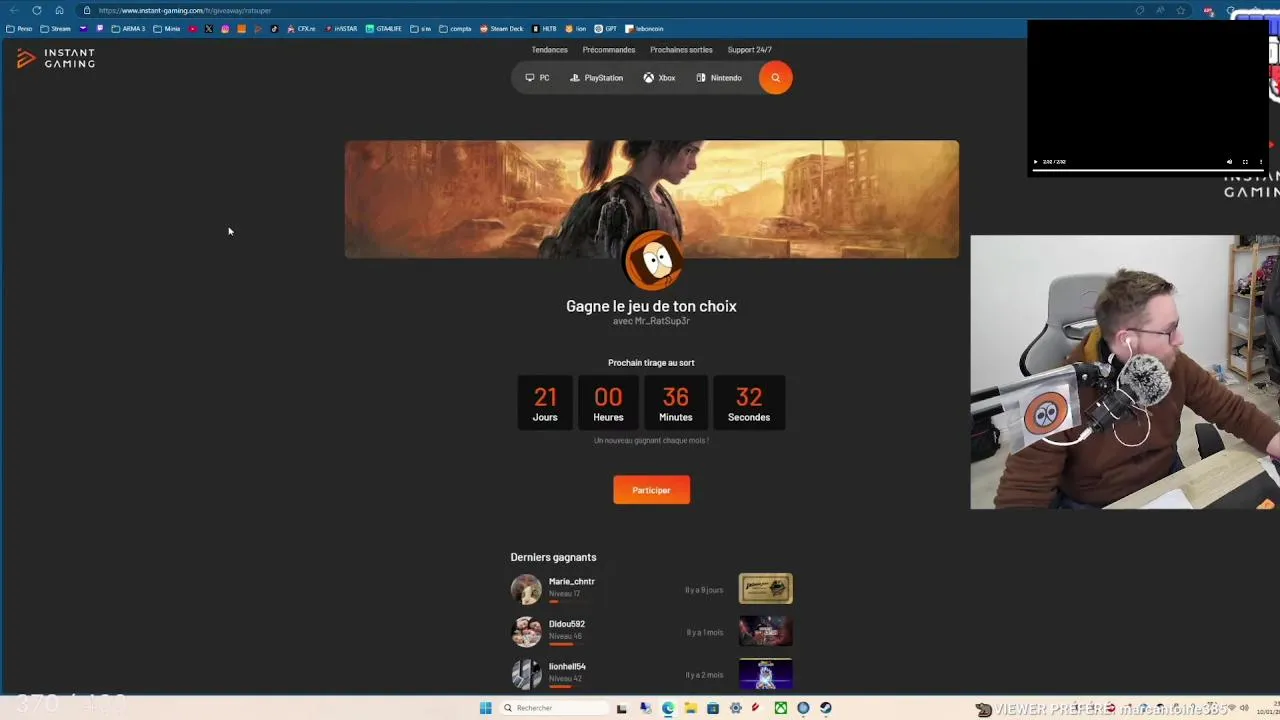The image size is (1280, 720).
Task: Open the Xbox app from the taskbar
Action: click(780, 708)
